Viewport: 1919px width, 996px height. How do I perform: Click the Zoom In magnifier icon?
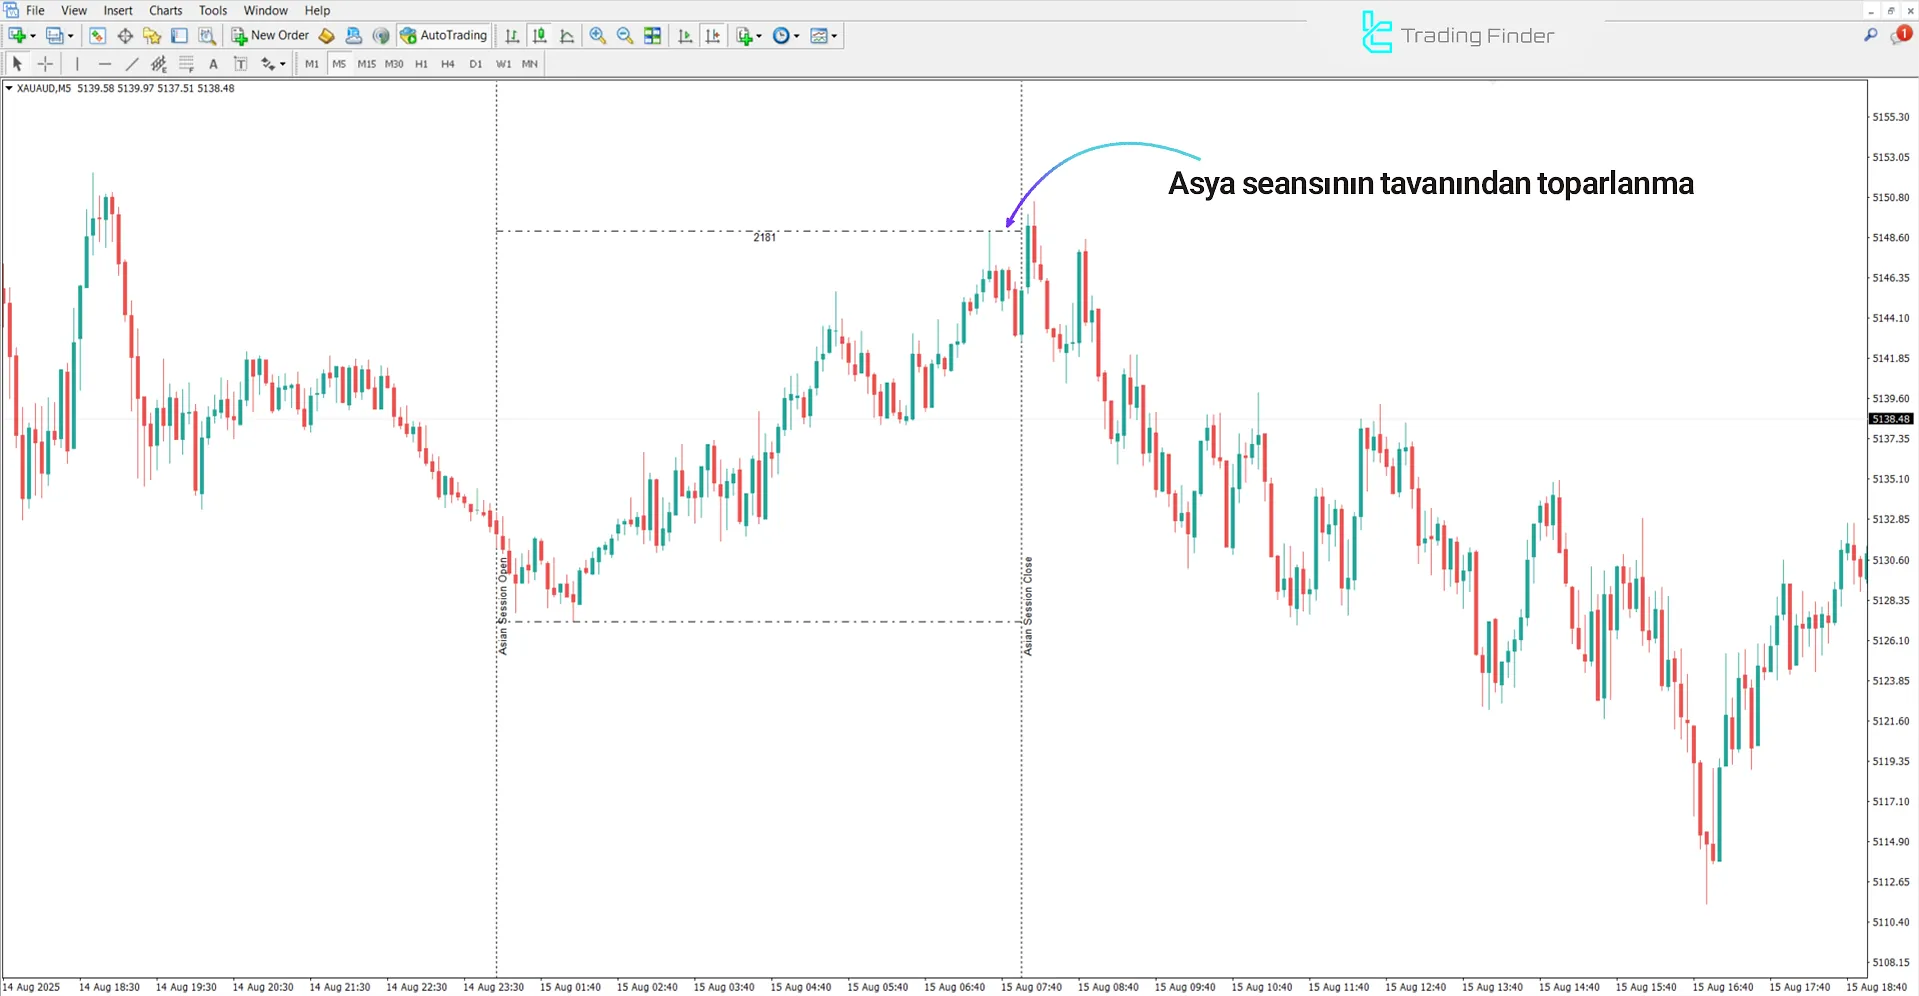597,36
